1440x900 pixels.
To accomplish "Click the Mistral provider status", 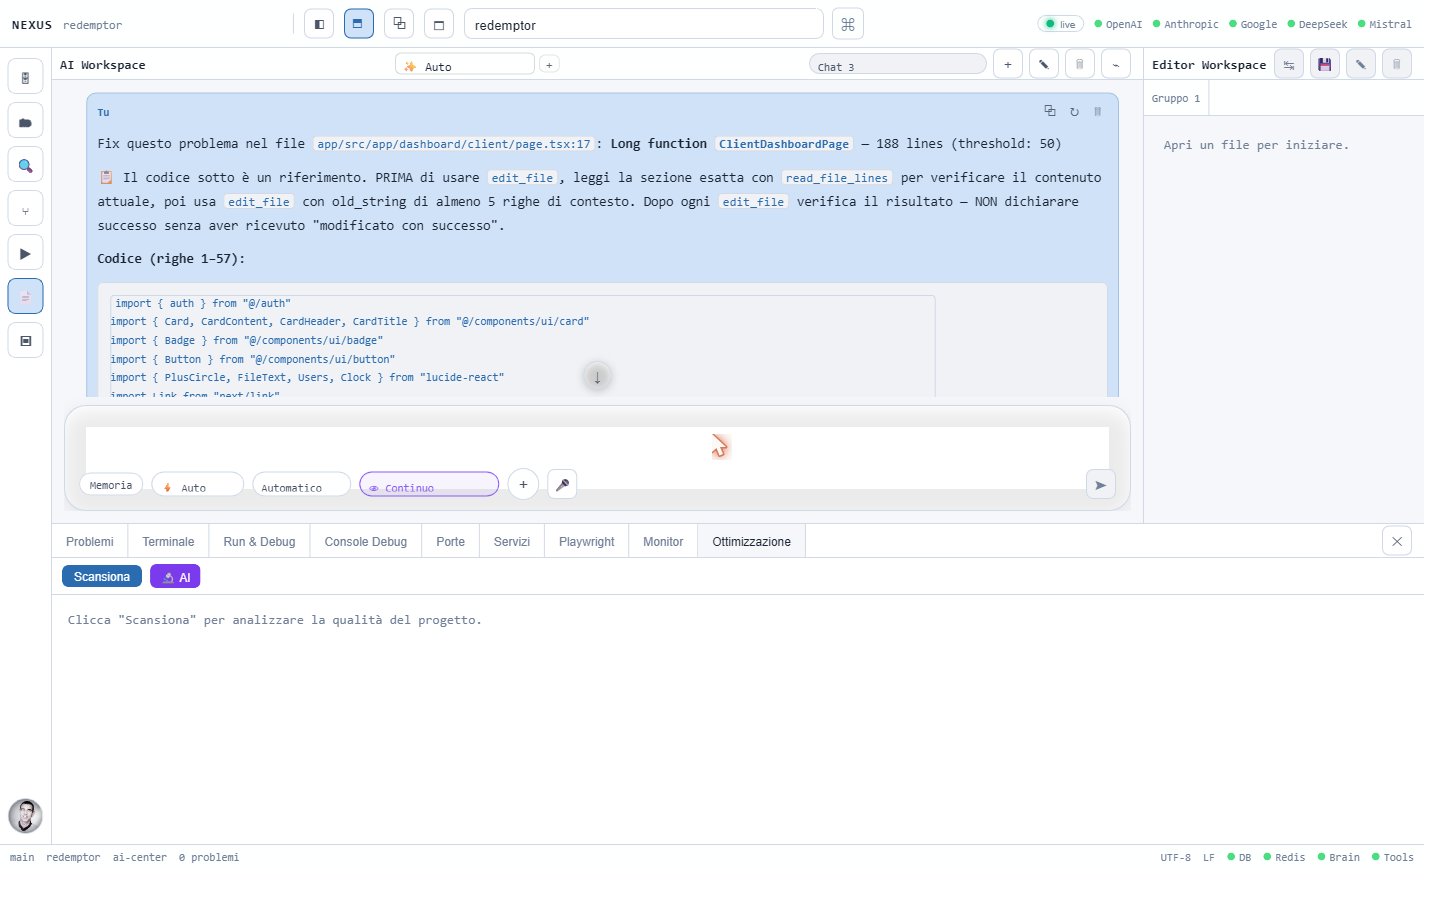I will point(1385,24).
